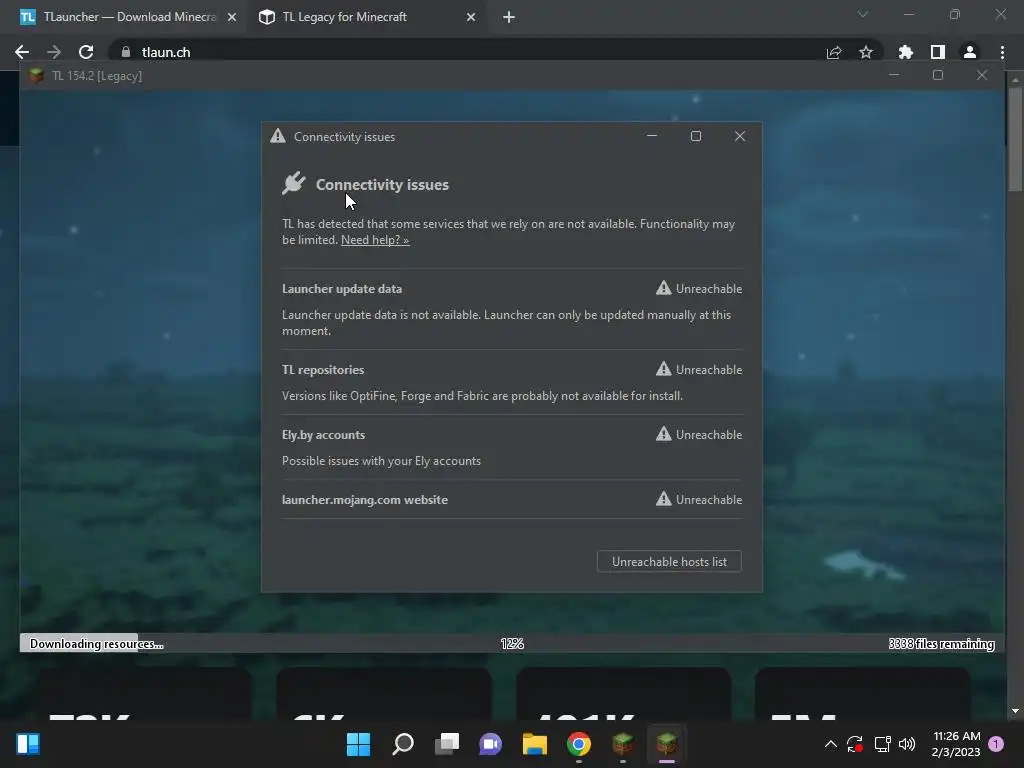Click the Downloading resources progress bar
The image size is (1024, 768).
(512, 643)
